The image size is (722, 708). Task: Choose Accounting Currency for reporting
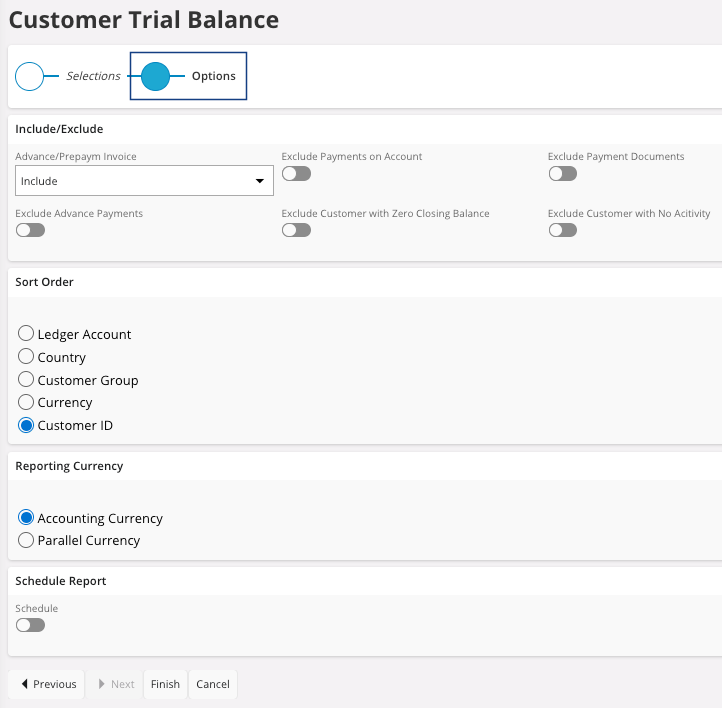tap(27, 518)
